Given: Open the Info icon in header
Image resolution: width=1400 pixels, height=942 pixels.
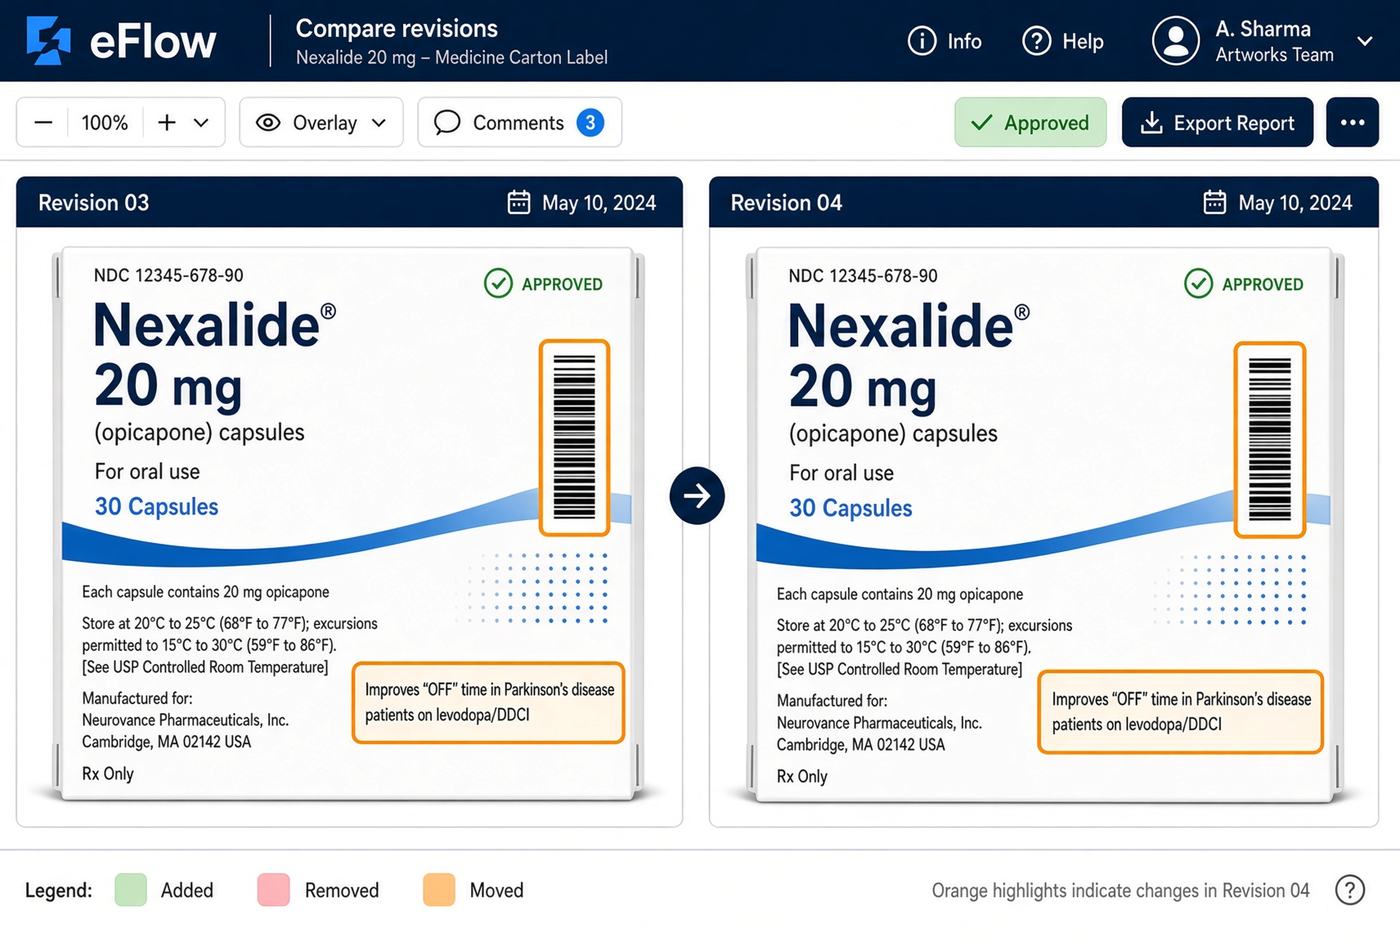Looking at the screenshot, I should [x=921, y=41].
